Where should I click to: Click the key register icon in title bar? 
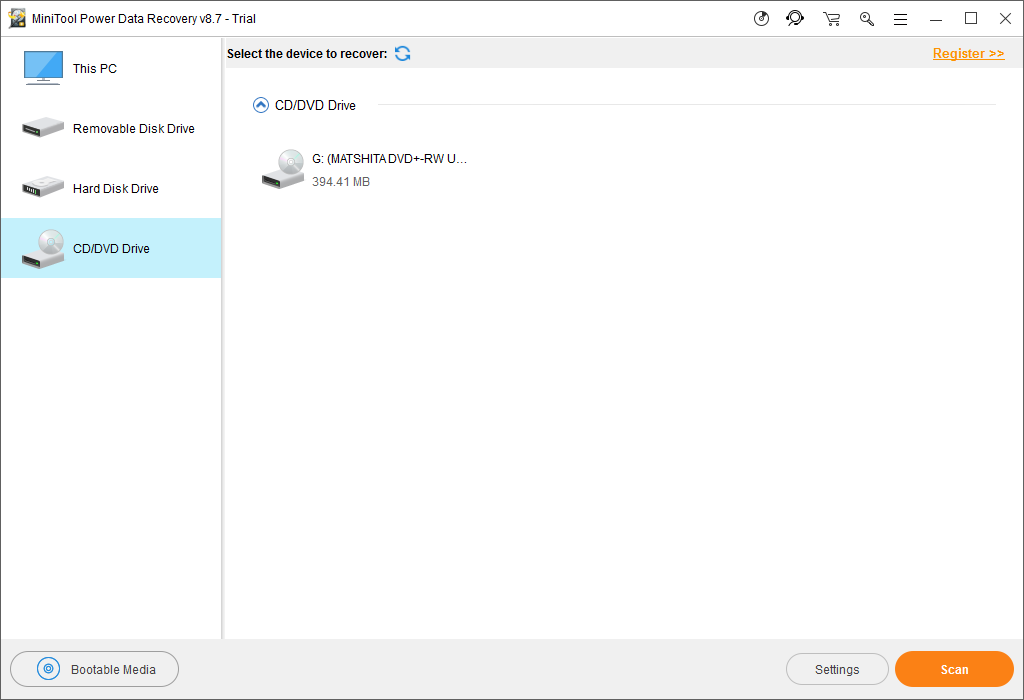coord(867,19)
